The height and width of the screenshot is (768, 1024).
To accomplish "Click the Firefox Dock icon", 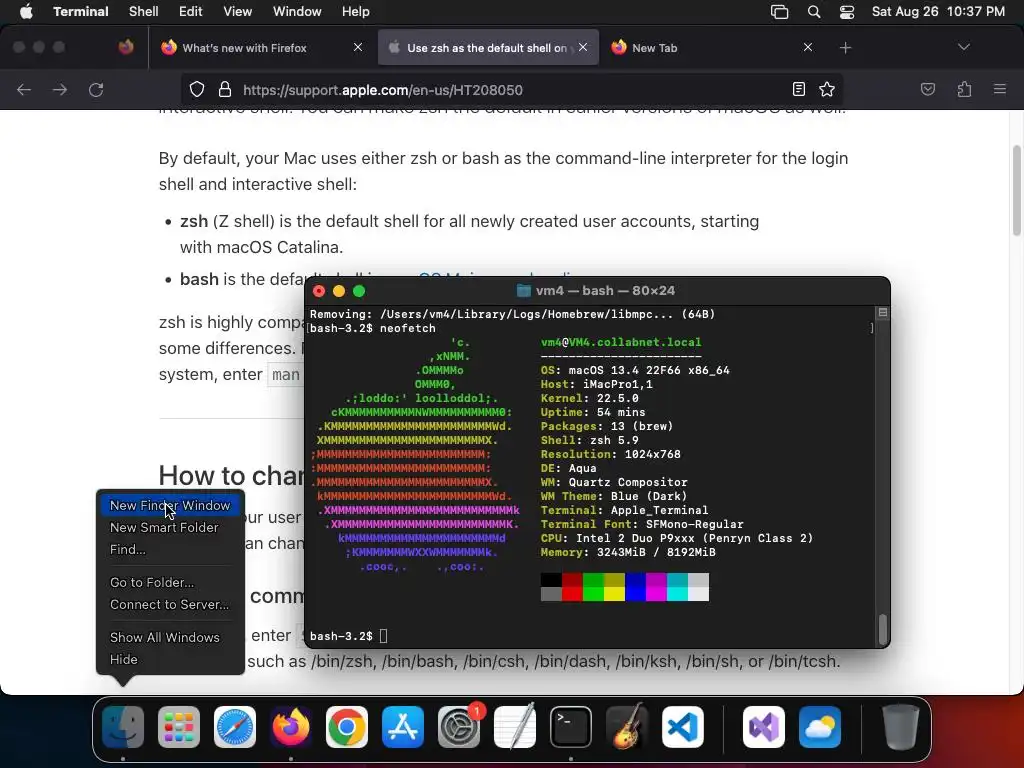I will 291,727.
